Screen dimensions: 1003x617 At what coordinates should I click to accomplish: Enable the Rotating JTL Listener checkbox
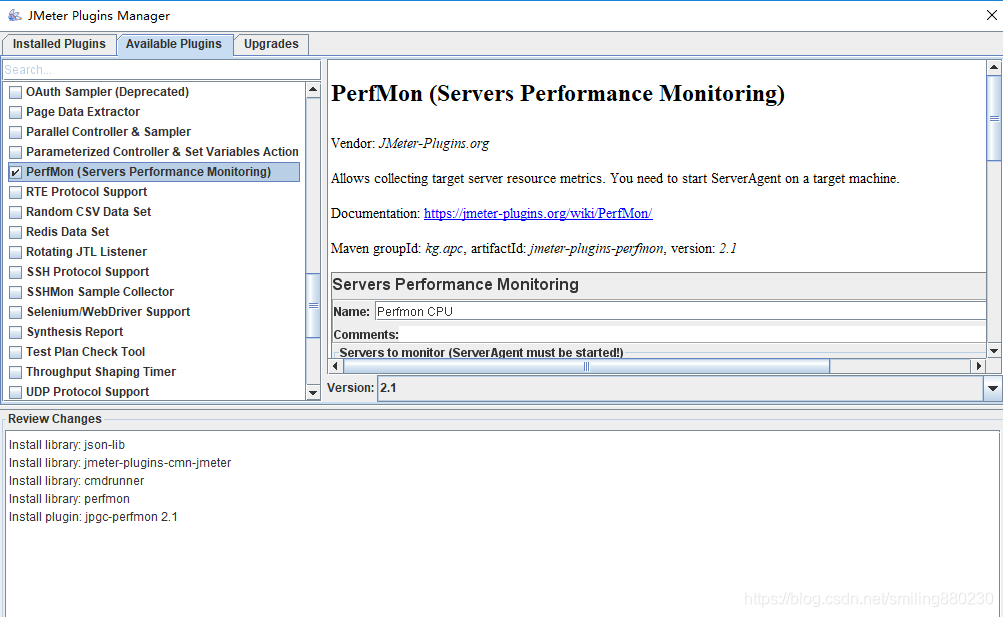[x=15, y=252]
